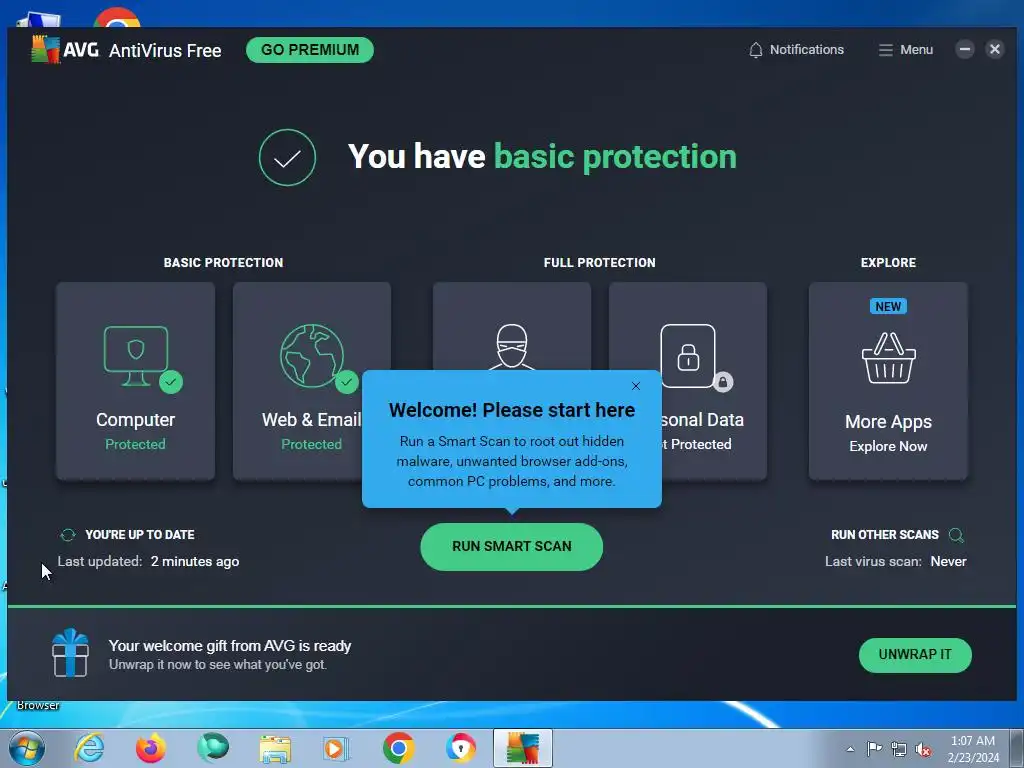Open the hamburger Menu
This screenshot has height=768, width=1024.
coord(905,50)
